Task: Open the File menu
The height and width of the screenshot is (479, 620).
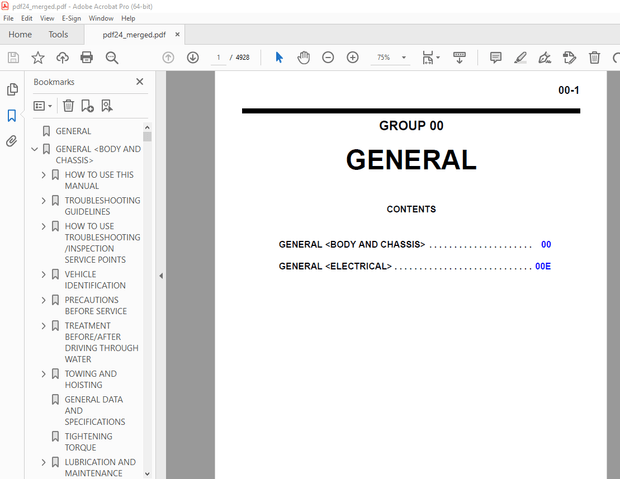Action: tap(8, 18)
